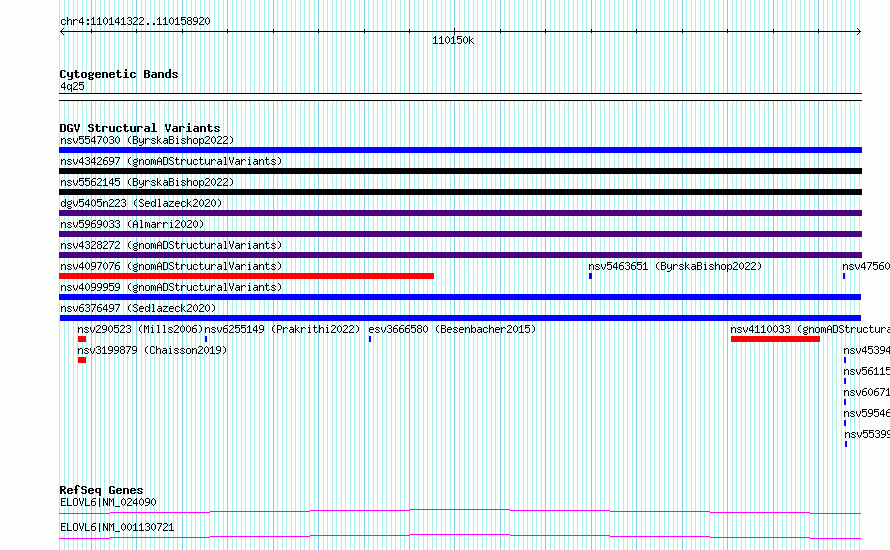Image resolution: width=890 pixels, height=550 pixels.
Task: Click the left arrowhead of the ruler
Action: coord(62,32)
